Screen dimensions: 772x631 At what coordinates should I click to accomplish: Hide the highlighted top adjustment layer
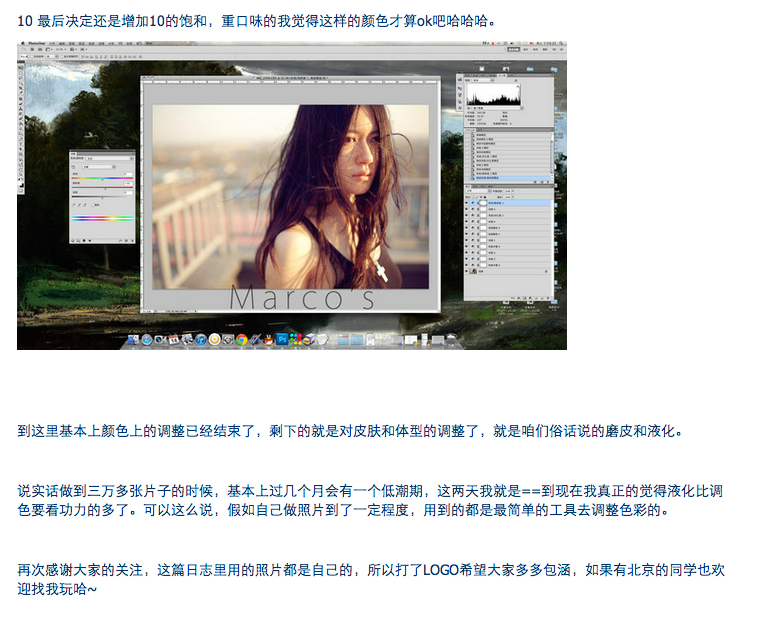(x=466, y=203)
